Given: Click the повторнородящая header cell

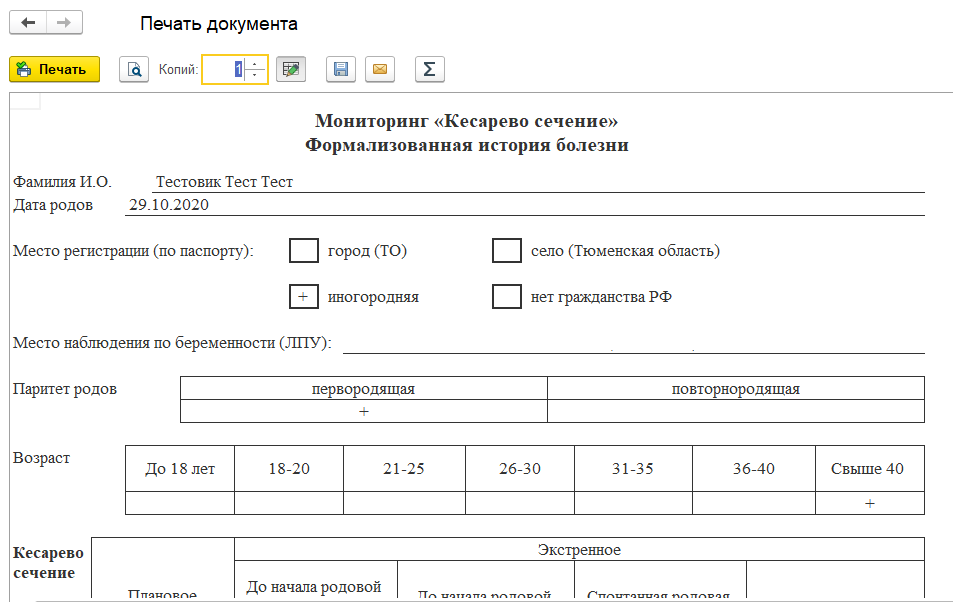Looking at the screenshot, I should (735, 389).
